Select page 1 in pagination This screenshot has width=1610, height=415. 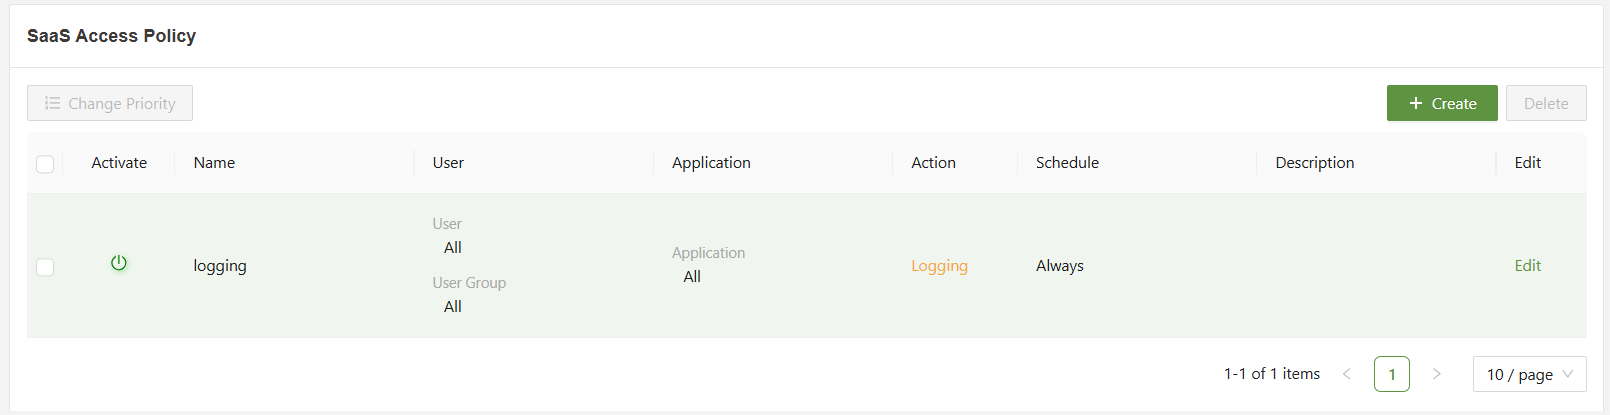click(1391, 374)
